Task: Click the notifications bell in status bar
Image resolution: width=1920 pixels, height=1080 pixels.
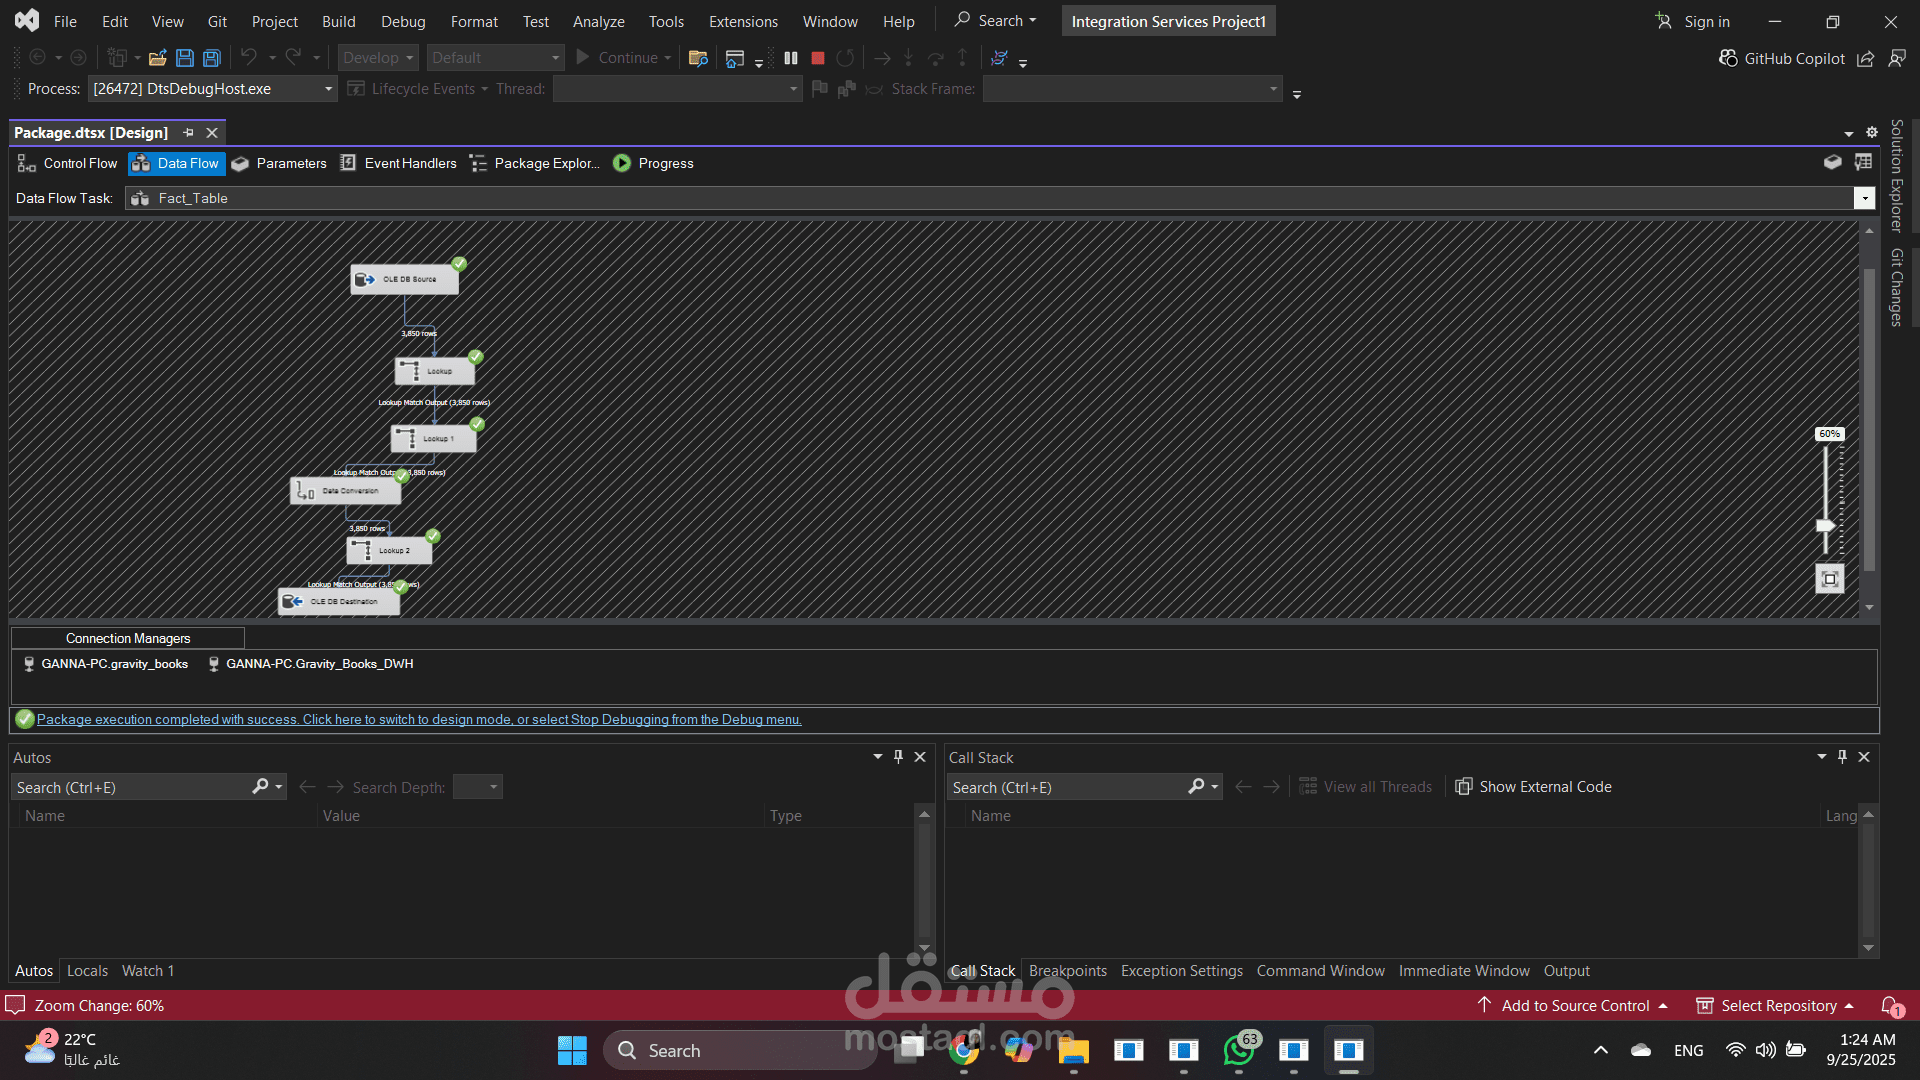Action: pos(1889,1005)
